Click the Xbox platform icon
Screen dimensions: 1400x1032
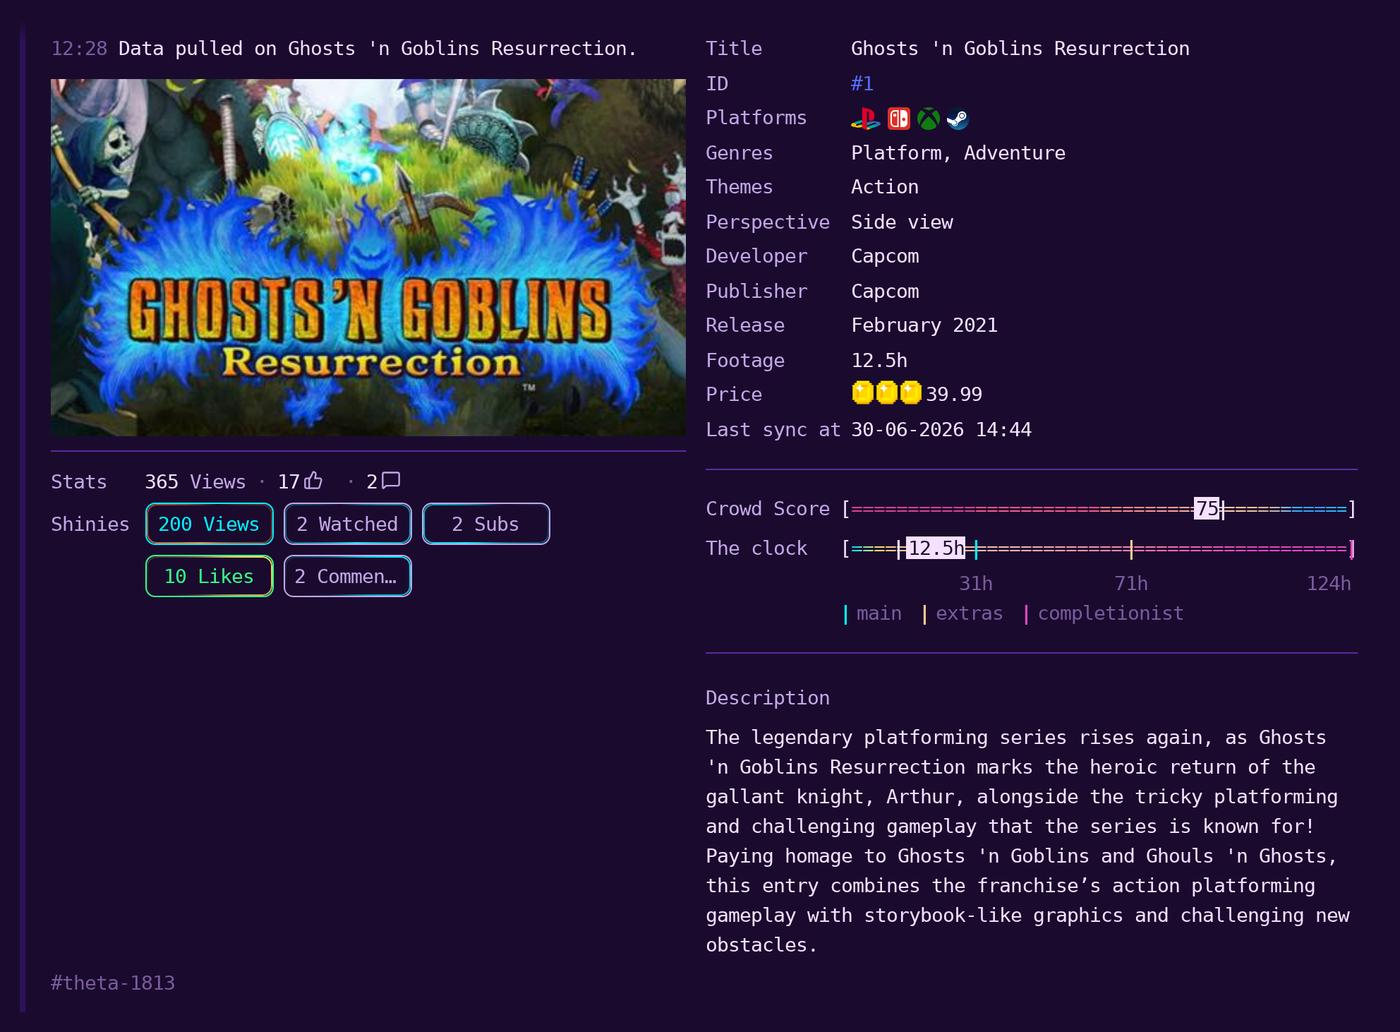point(929,119)
